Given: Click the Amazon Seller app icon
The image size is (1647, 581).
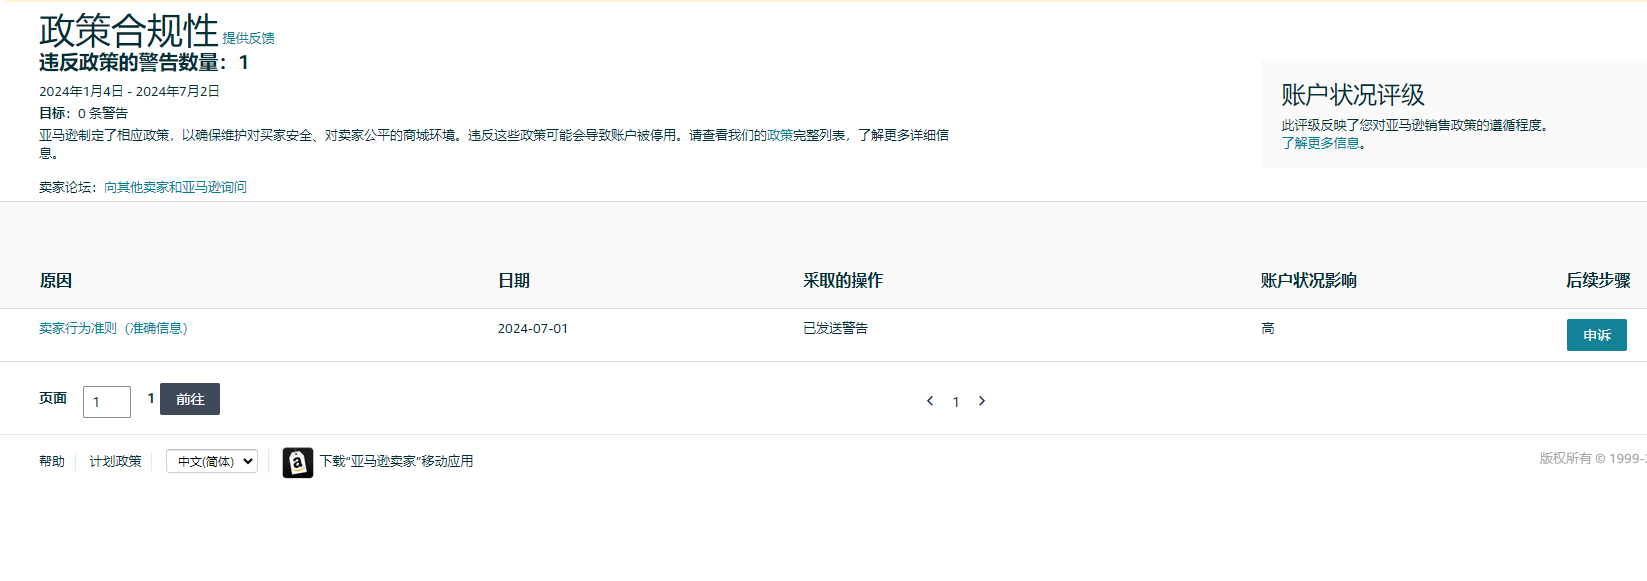Looking at the screenshot, I should (x=298, y=462).
